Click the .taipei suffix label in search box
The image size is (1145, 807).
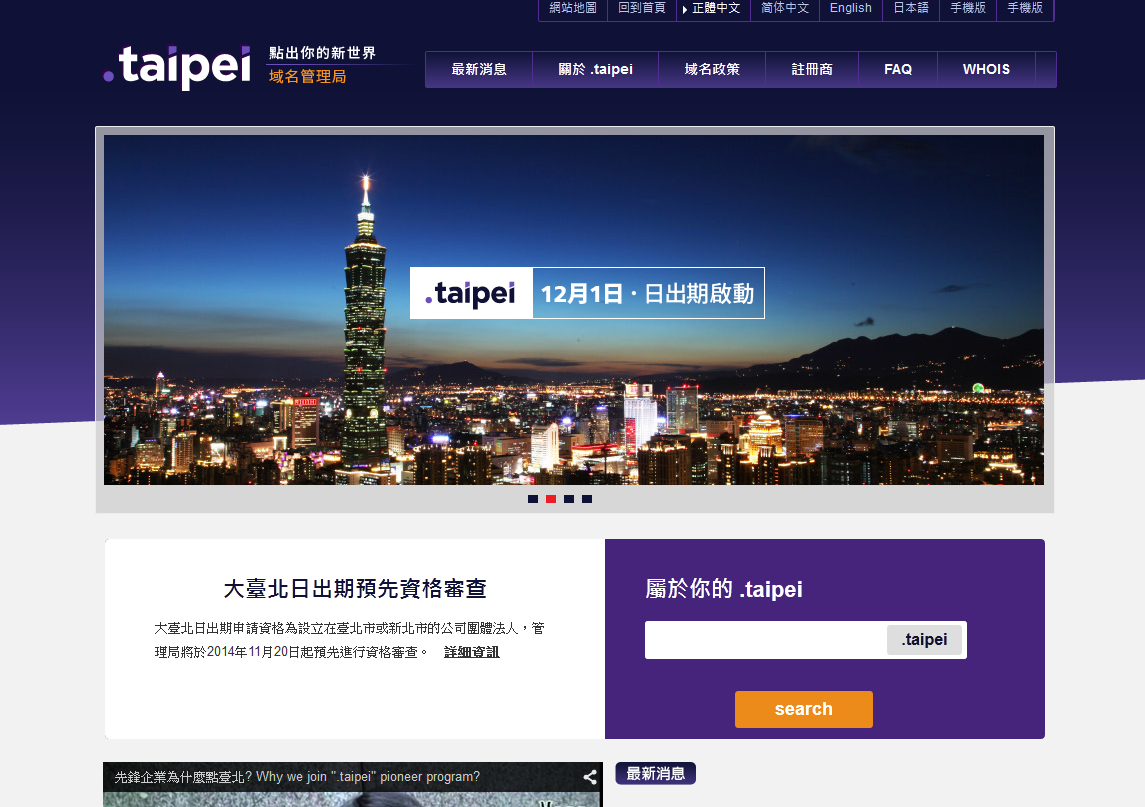924,640
